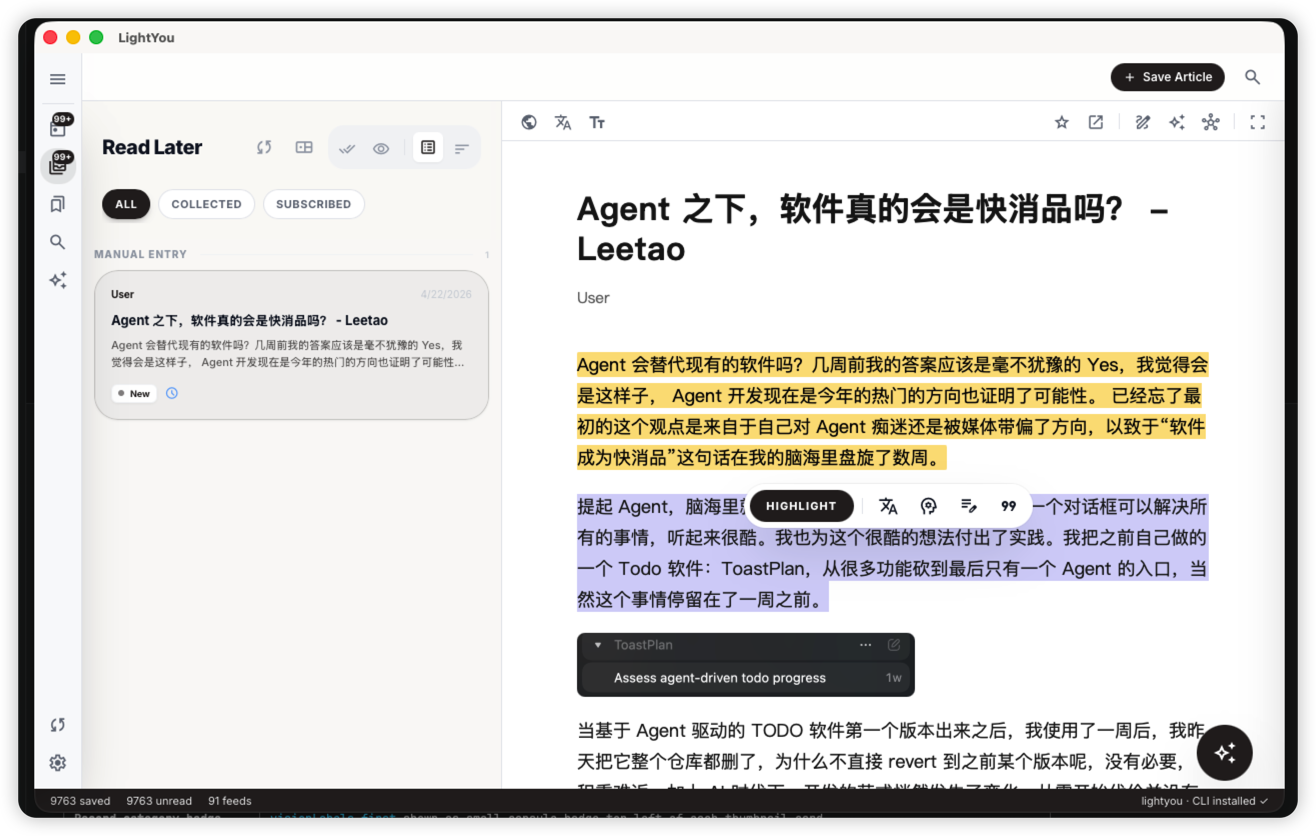This screenshot has height=836, width=1316.
Task: Open original web page globe icon
Action: (529, 122)
